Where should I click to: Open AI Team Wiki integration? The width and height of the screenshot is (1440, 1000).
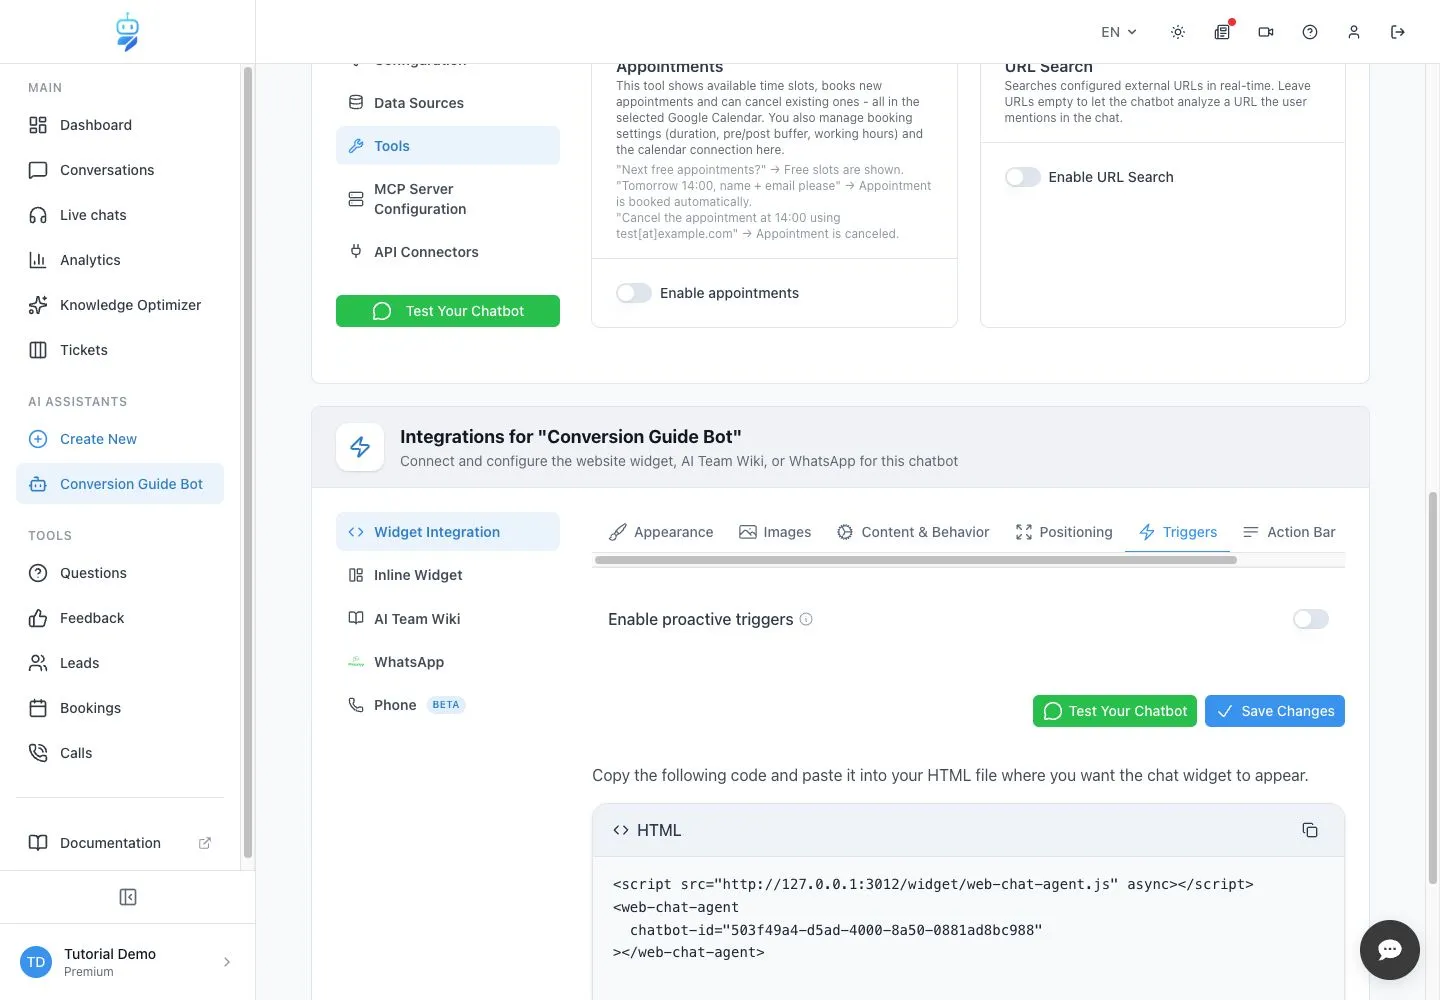pyautogui.click(x=448, y=619)
